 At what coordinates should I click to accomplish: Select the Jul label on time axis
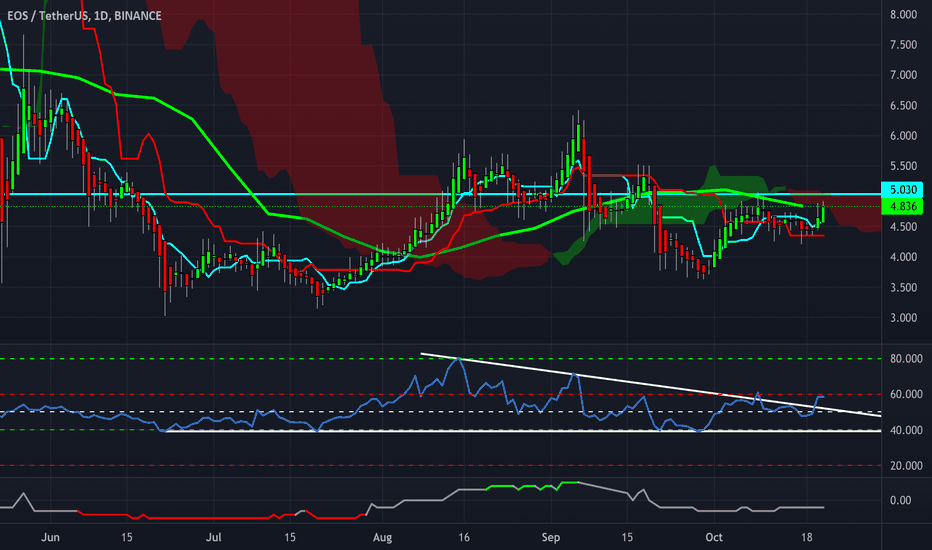pyautogui.click(x=213, y=538)
